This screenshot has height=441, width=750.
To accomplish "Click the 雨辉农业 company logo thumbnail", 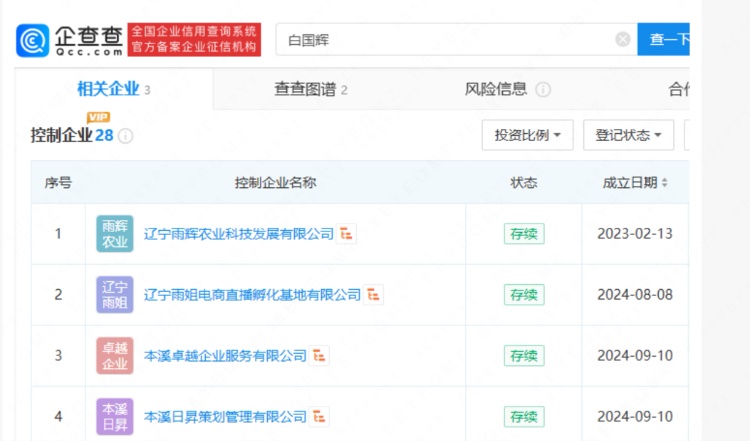I will tap(115, 234).
